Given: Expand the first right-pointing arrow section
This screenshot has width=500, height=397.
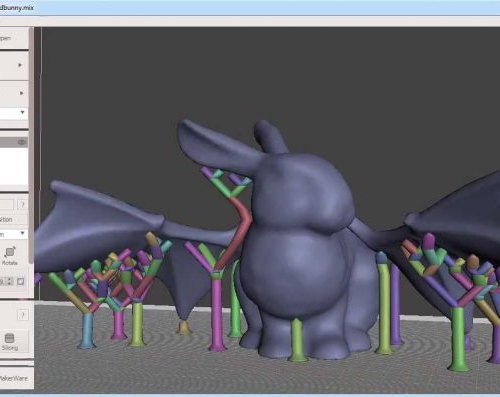Looking at the screenshot, I should pos(20,65).
